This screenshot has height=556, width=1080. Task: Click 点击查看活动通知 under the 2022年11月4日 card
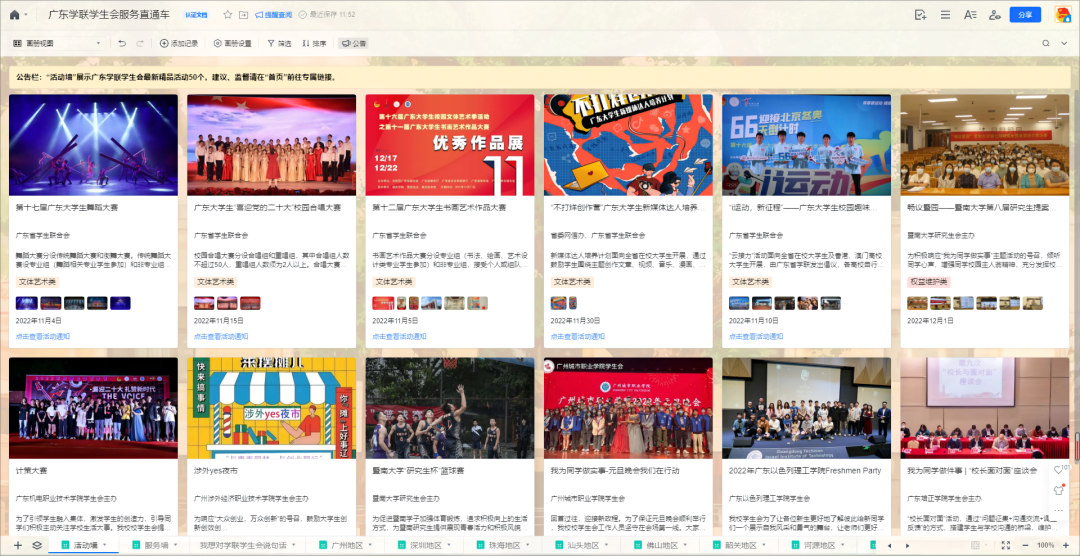43,337
